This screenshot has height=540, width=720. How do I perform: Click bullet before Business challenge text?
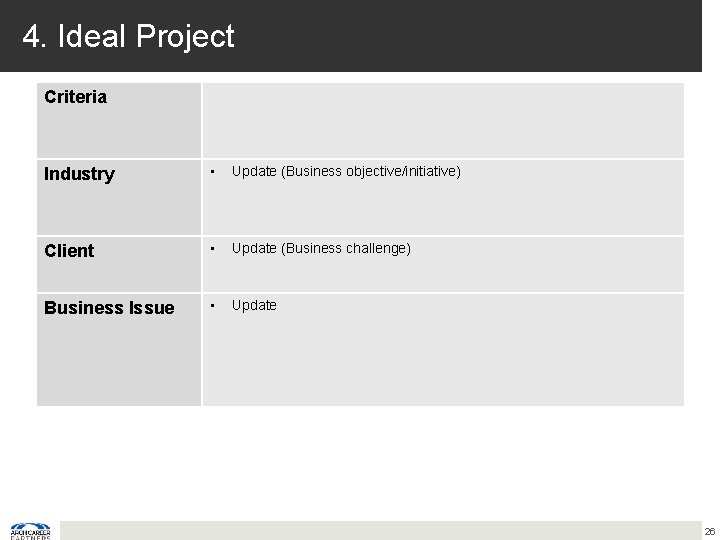pyautogui.click(x=213, y=248)
